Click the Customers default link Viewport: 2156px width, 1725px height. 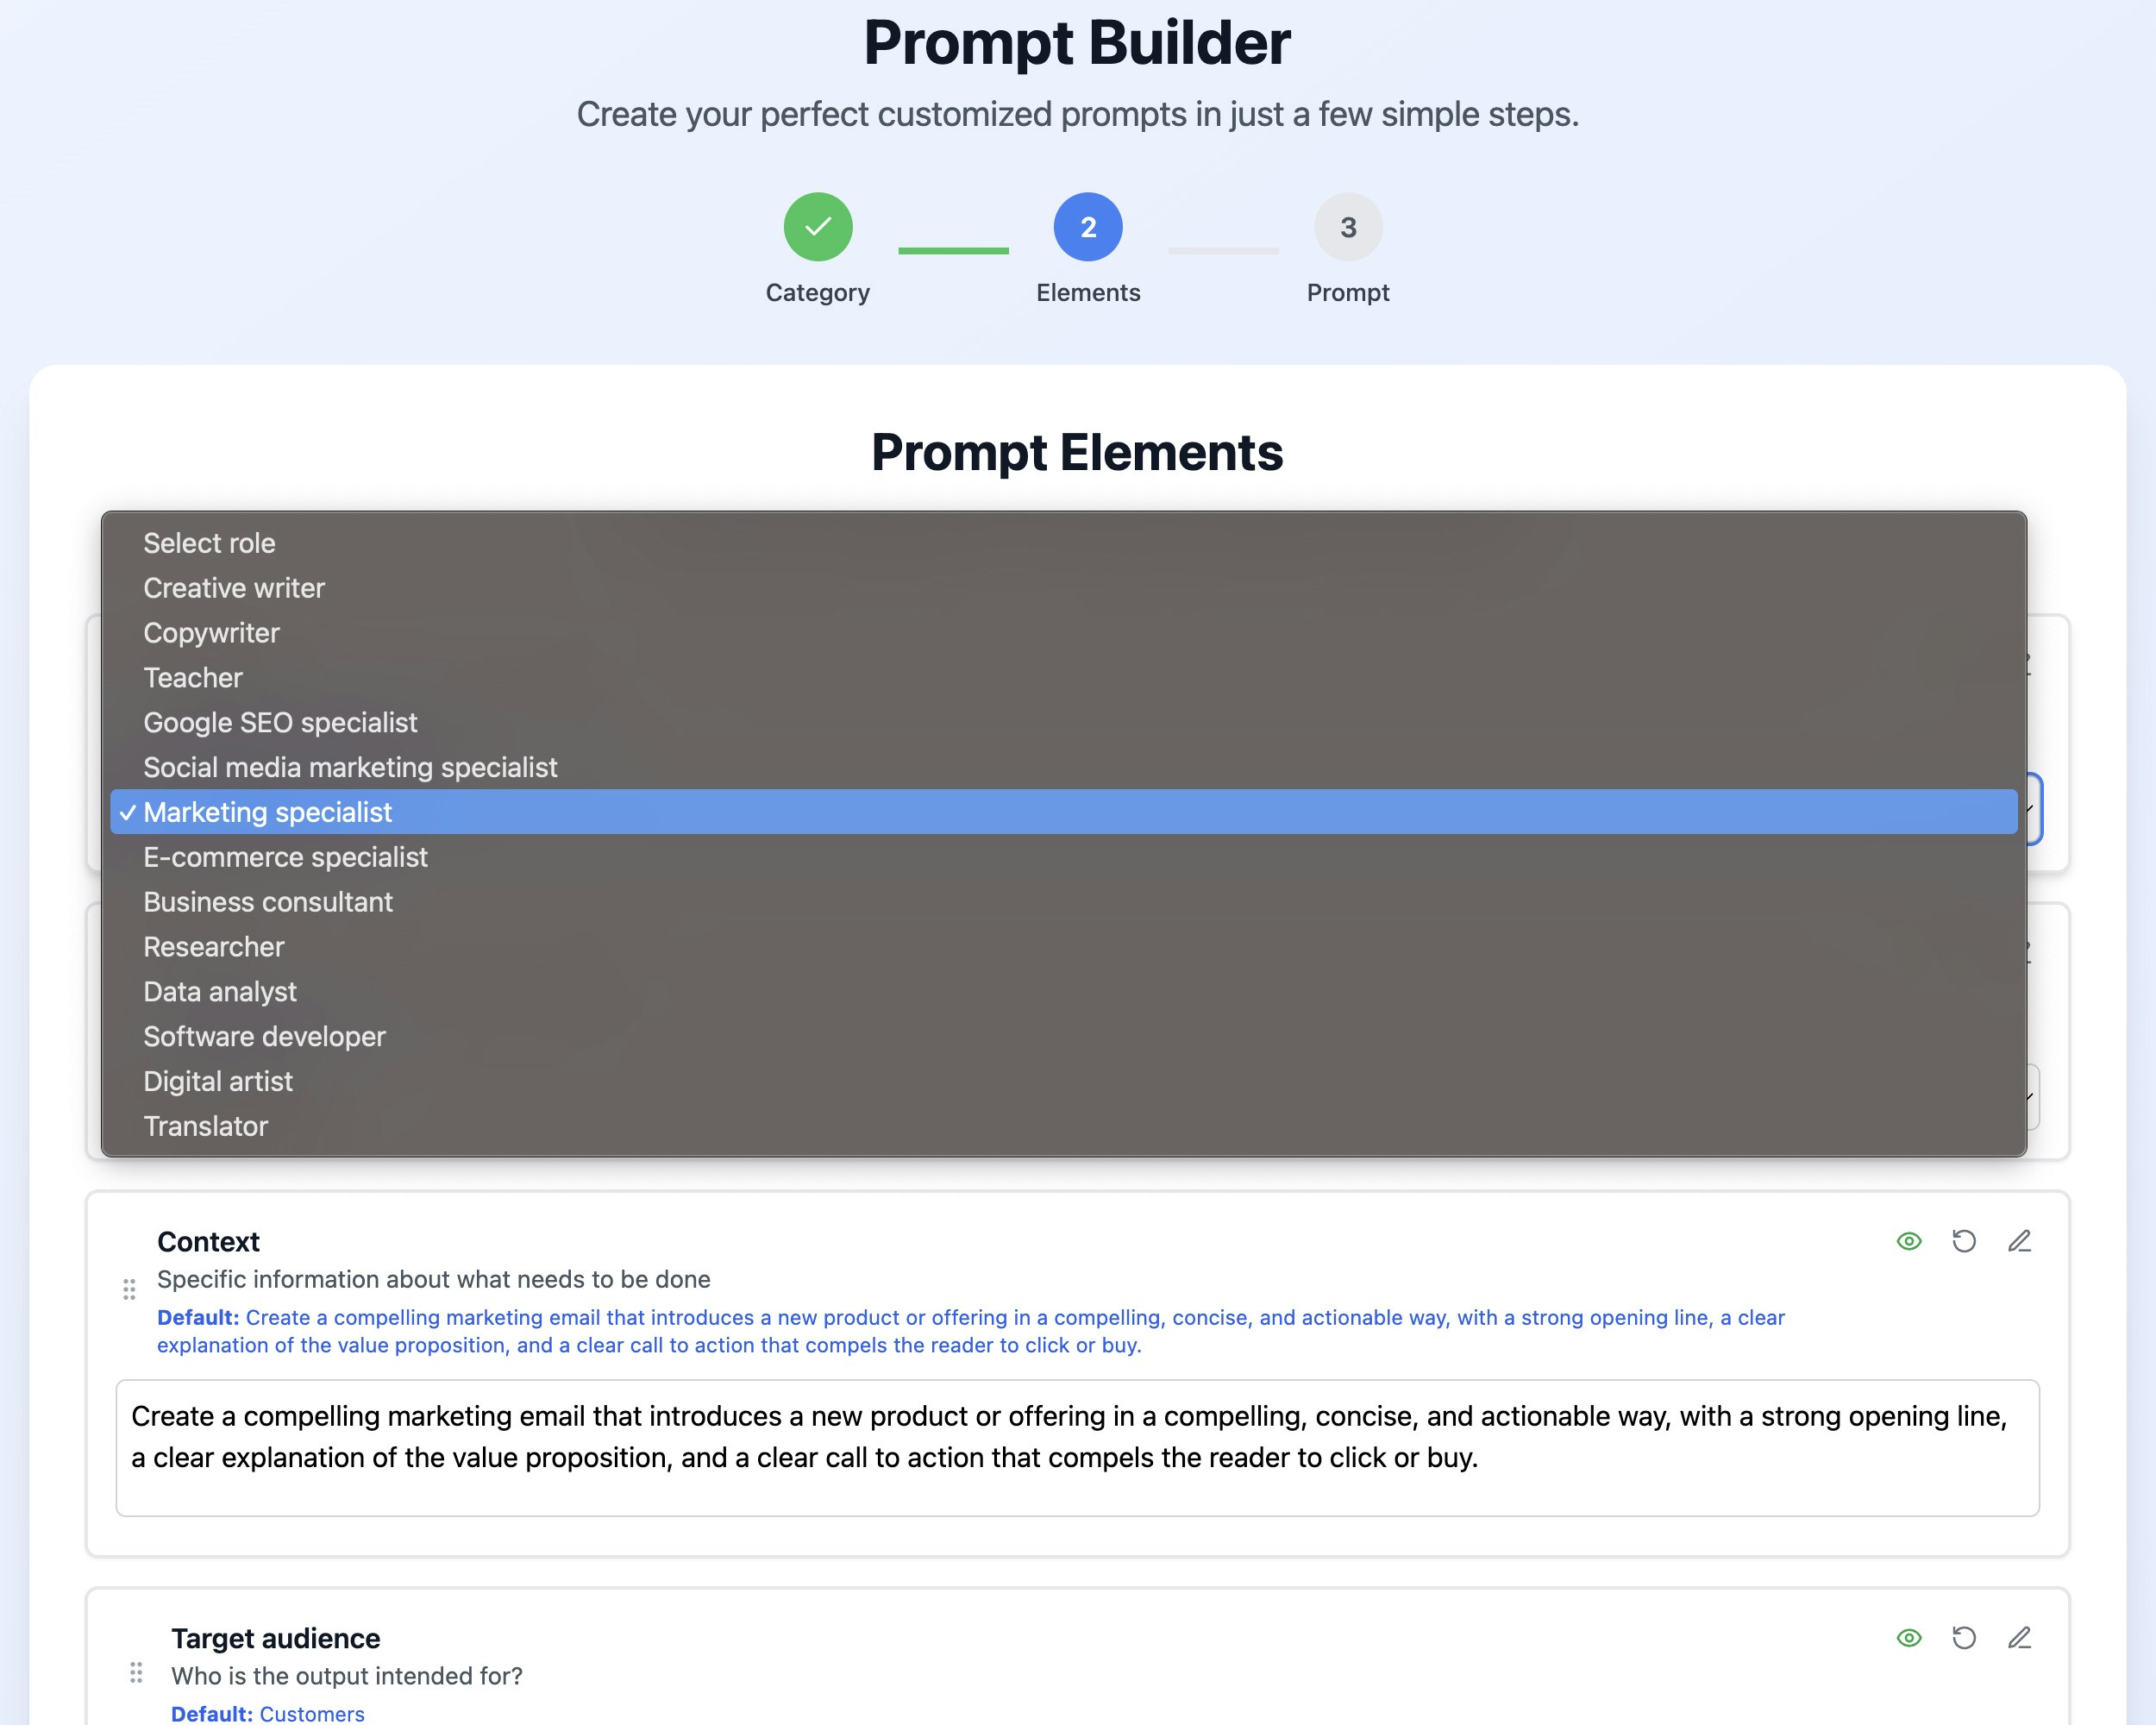(311, 1712)
